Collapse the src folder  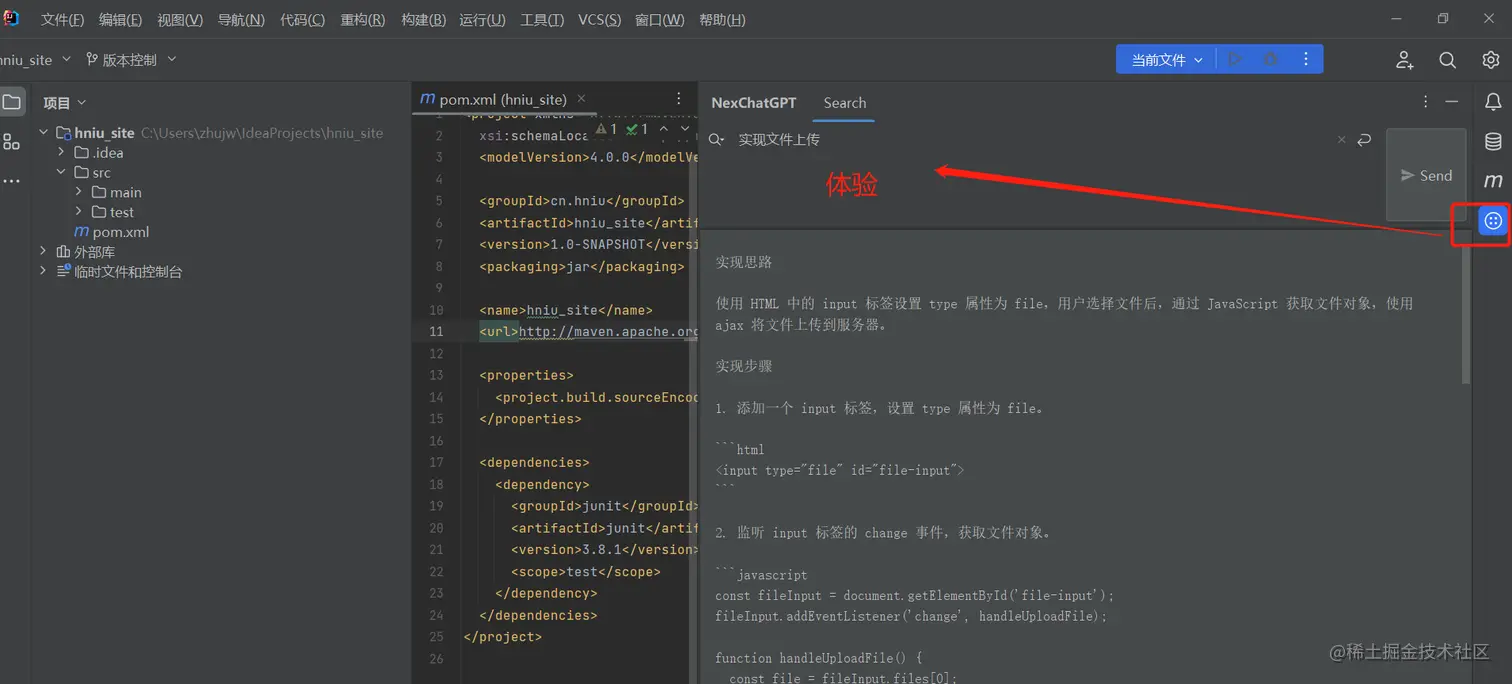(x=61, y=172)
